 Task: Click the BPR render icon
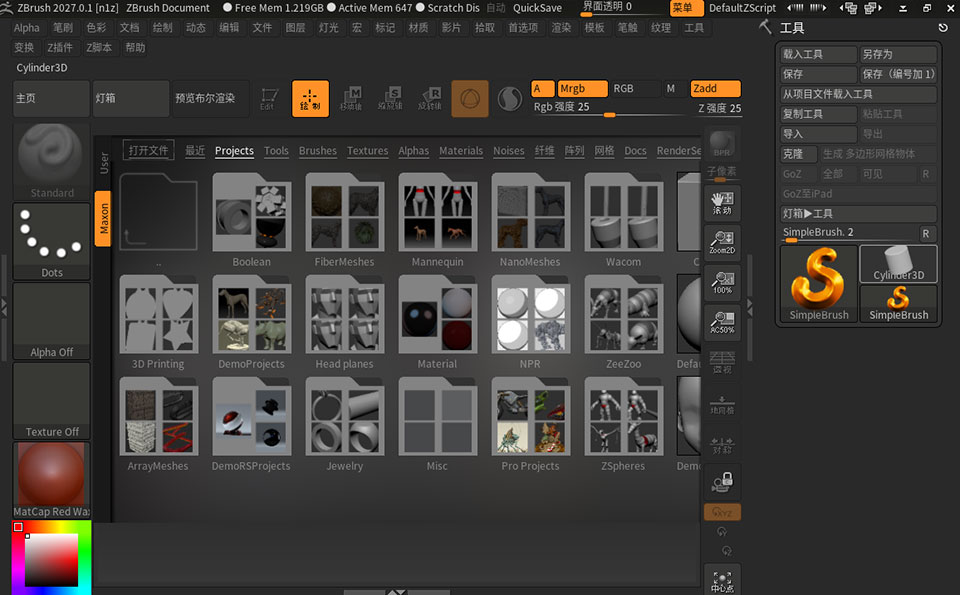722,144
